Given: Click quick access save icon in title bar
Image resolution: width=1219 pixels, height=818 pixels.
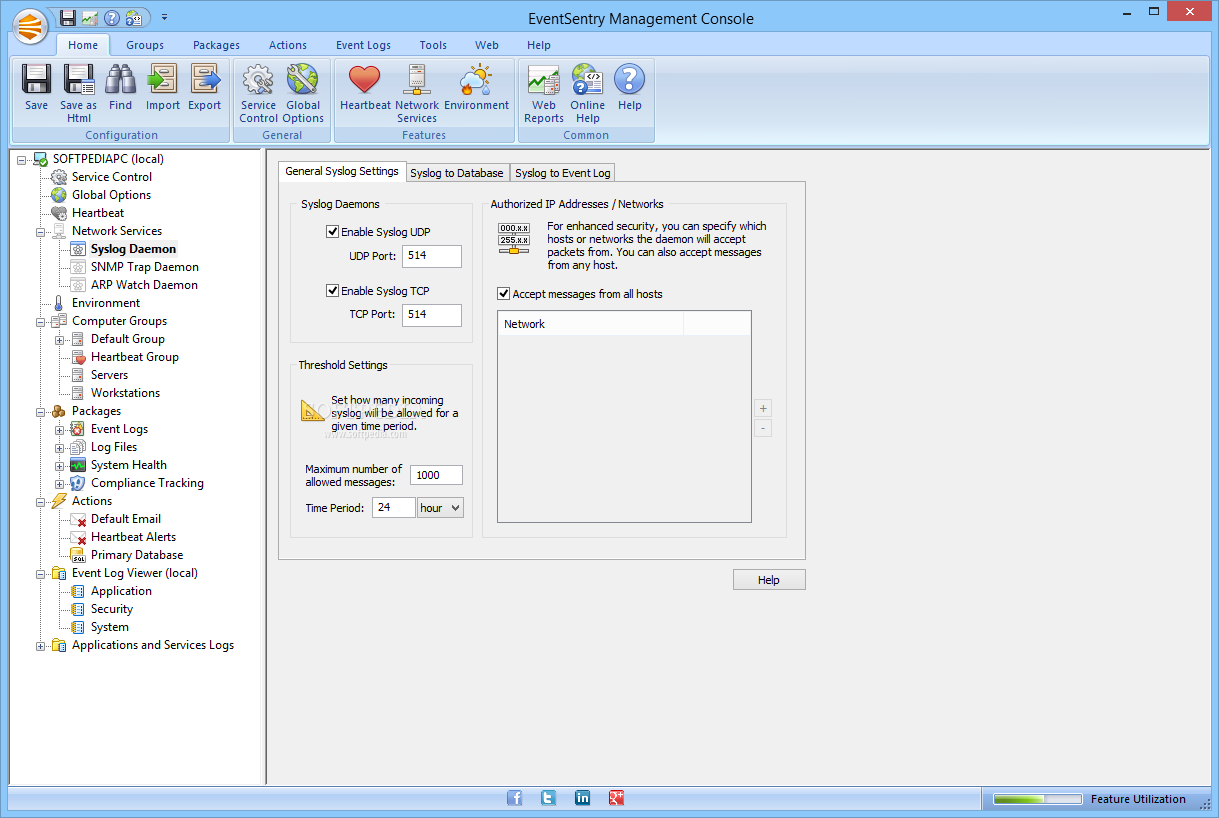Looking at the screenshot, I should pyautogui.click(x=67, y=17).
